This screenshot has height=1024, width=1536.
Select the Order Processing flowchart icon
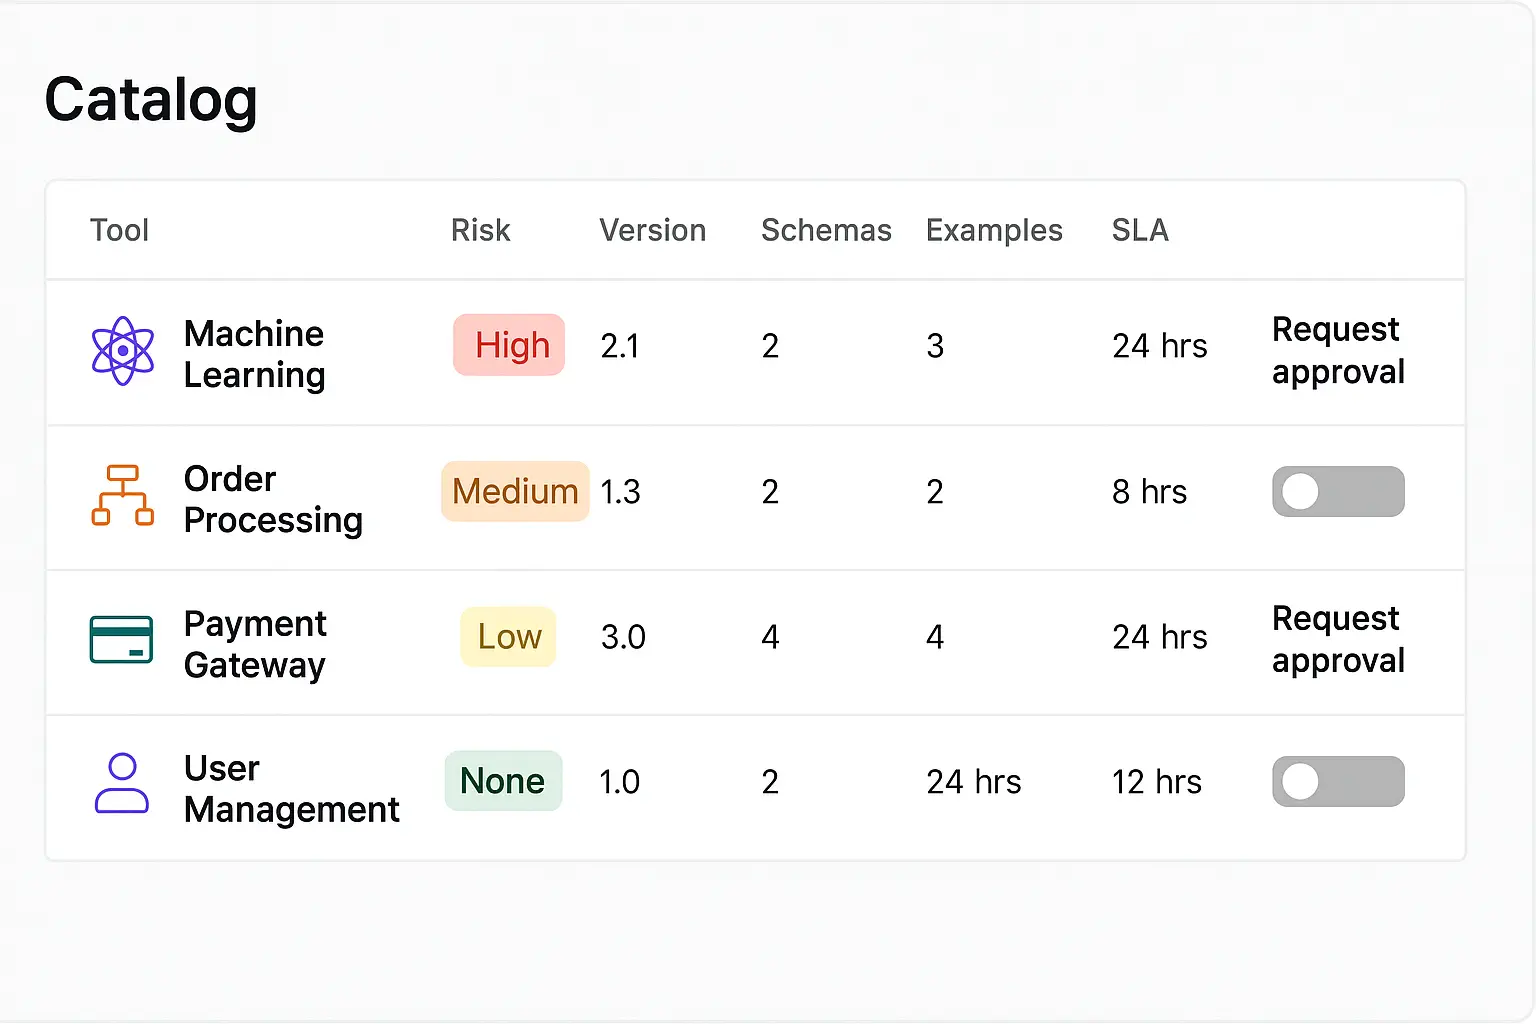pos(122,497)
